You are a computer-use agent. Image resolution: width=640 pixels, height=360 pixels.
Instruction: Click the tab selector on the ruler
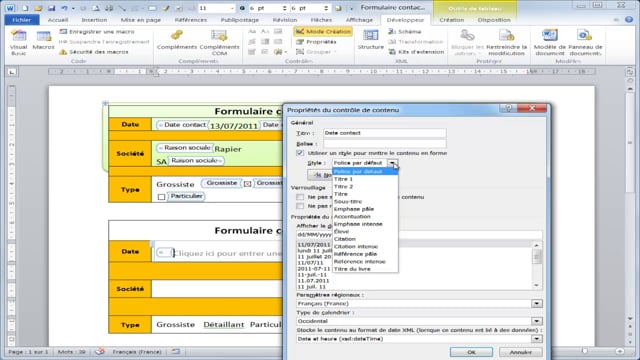coord(12,72)
